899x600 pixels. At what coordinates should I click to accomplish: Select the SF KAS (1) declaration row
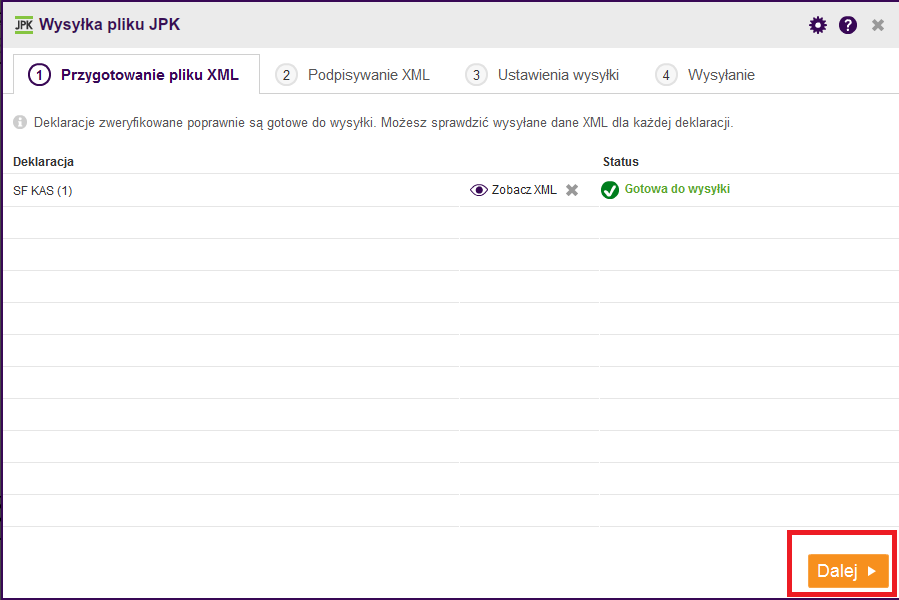[x=43, y=190]
